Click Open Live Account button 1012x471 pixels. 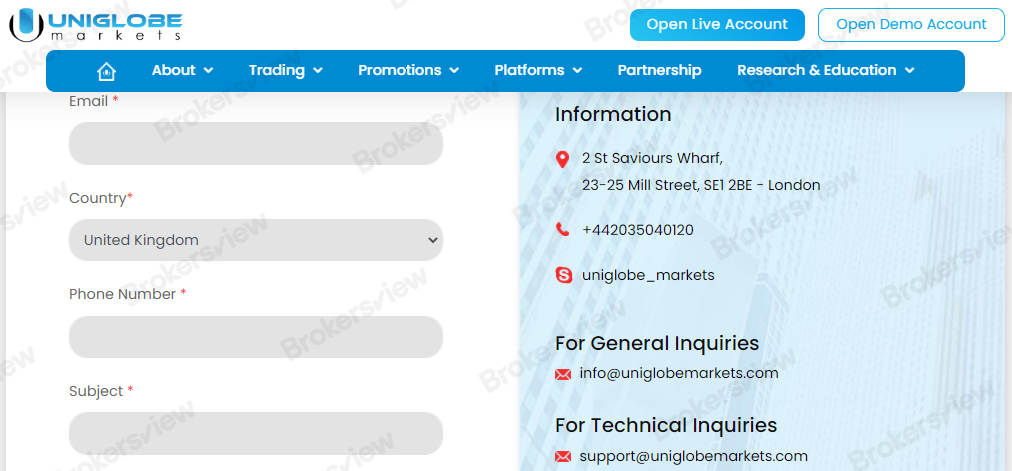pyautogui.click(x=717, y=25)
